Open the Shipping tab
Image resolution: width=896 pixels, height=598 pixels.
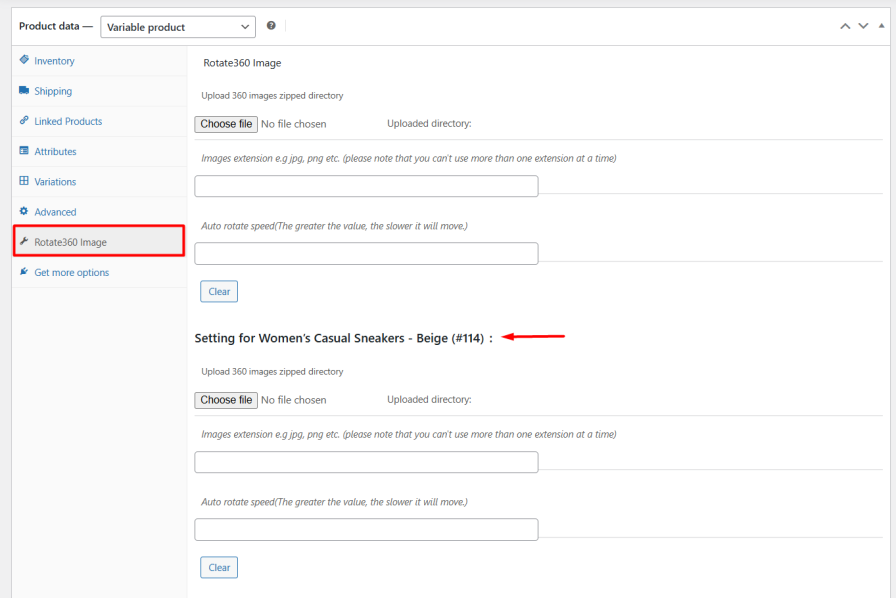(99, 91)
